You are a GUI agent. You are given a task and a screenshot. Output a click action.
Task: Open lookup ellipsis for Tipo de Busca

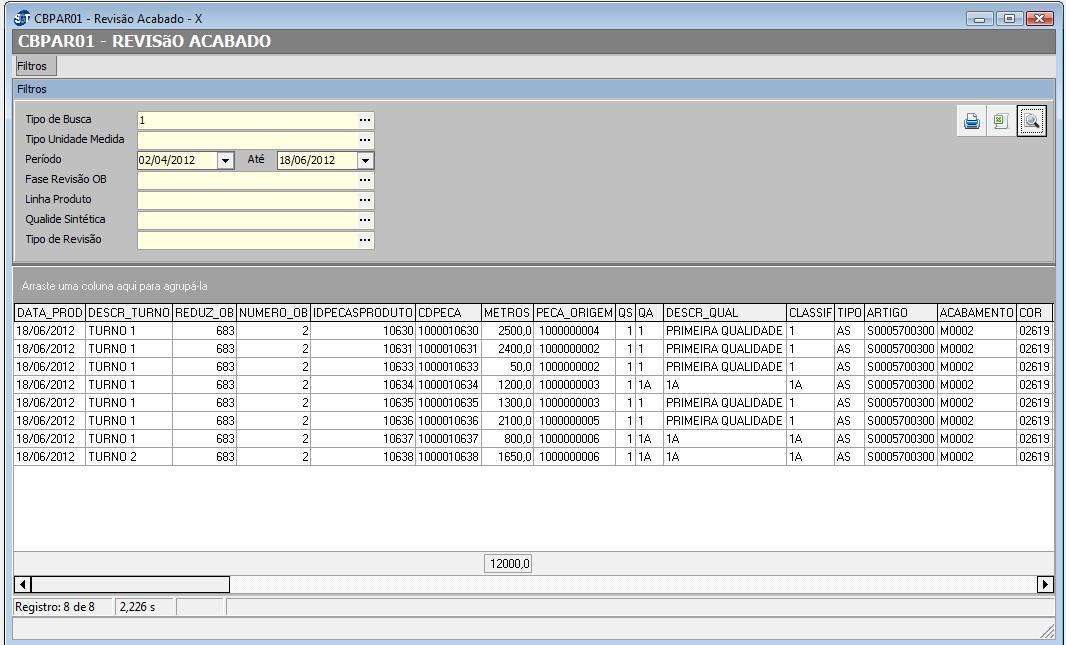point(365,120)
